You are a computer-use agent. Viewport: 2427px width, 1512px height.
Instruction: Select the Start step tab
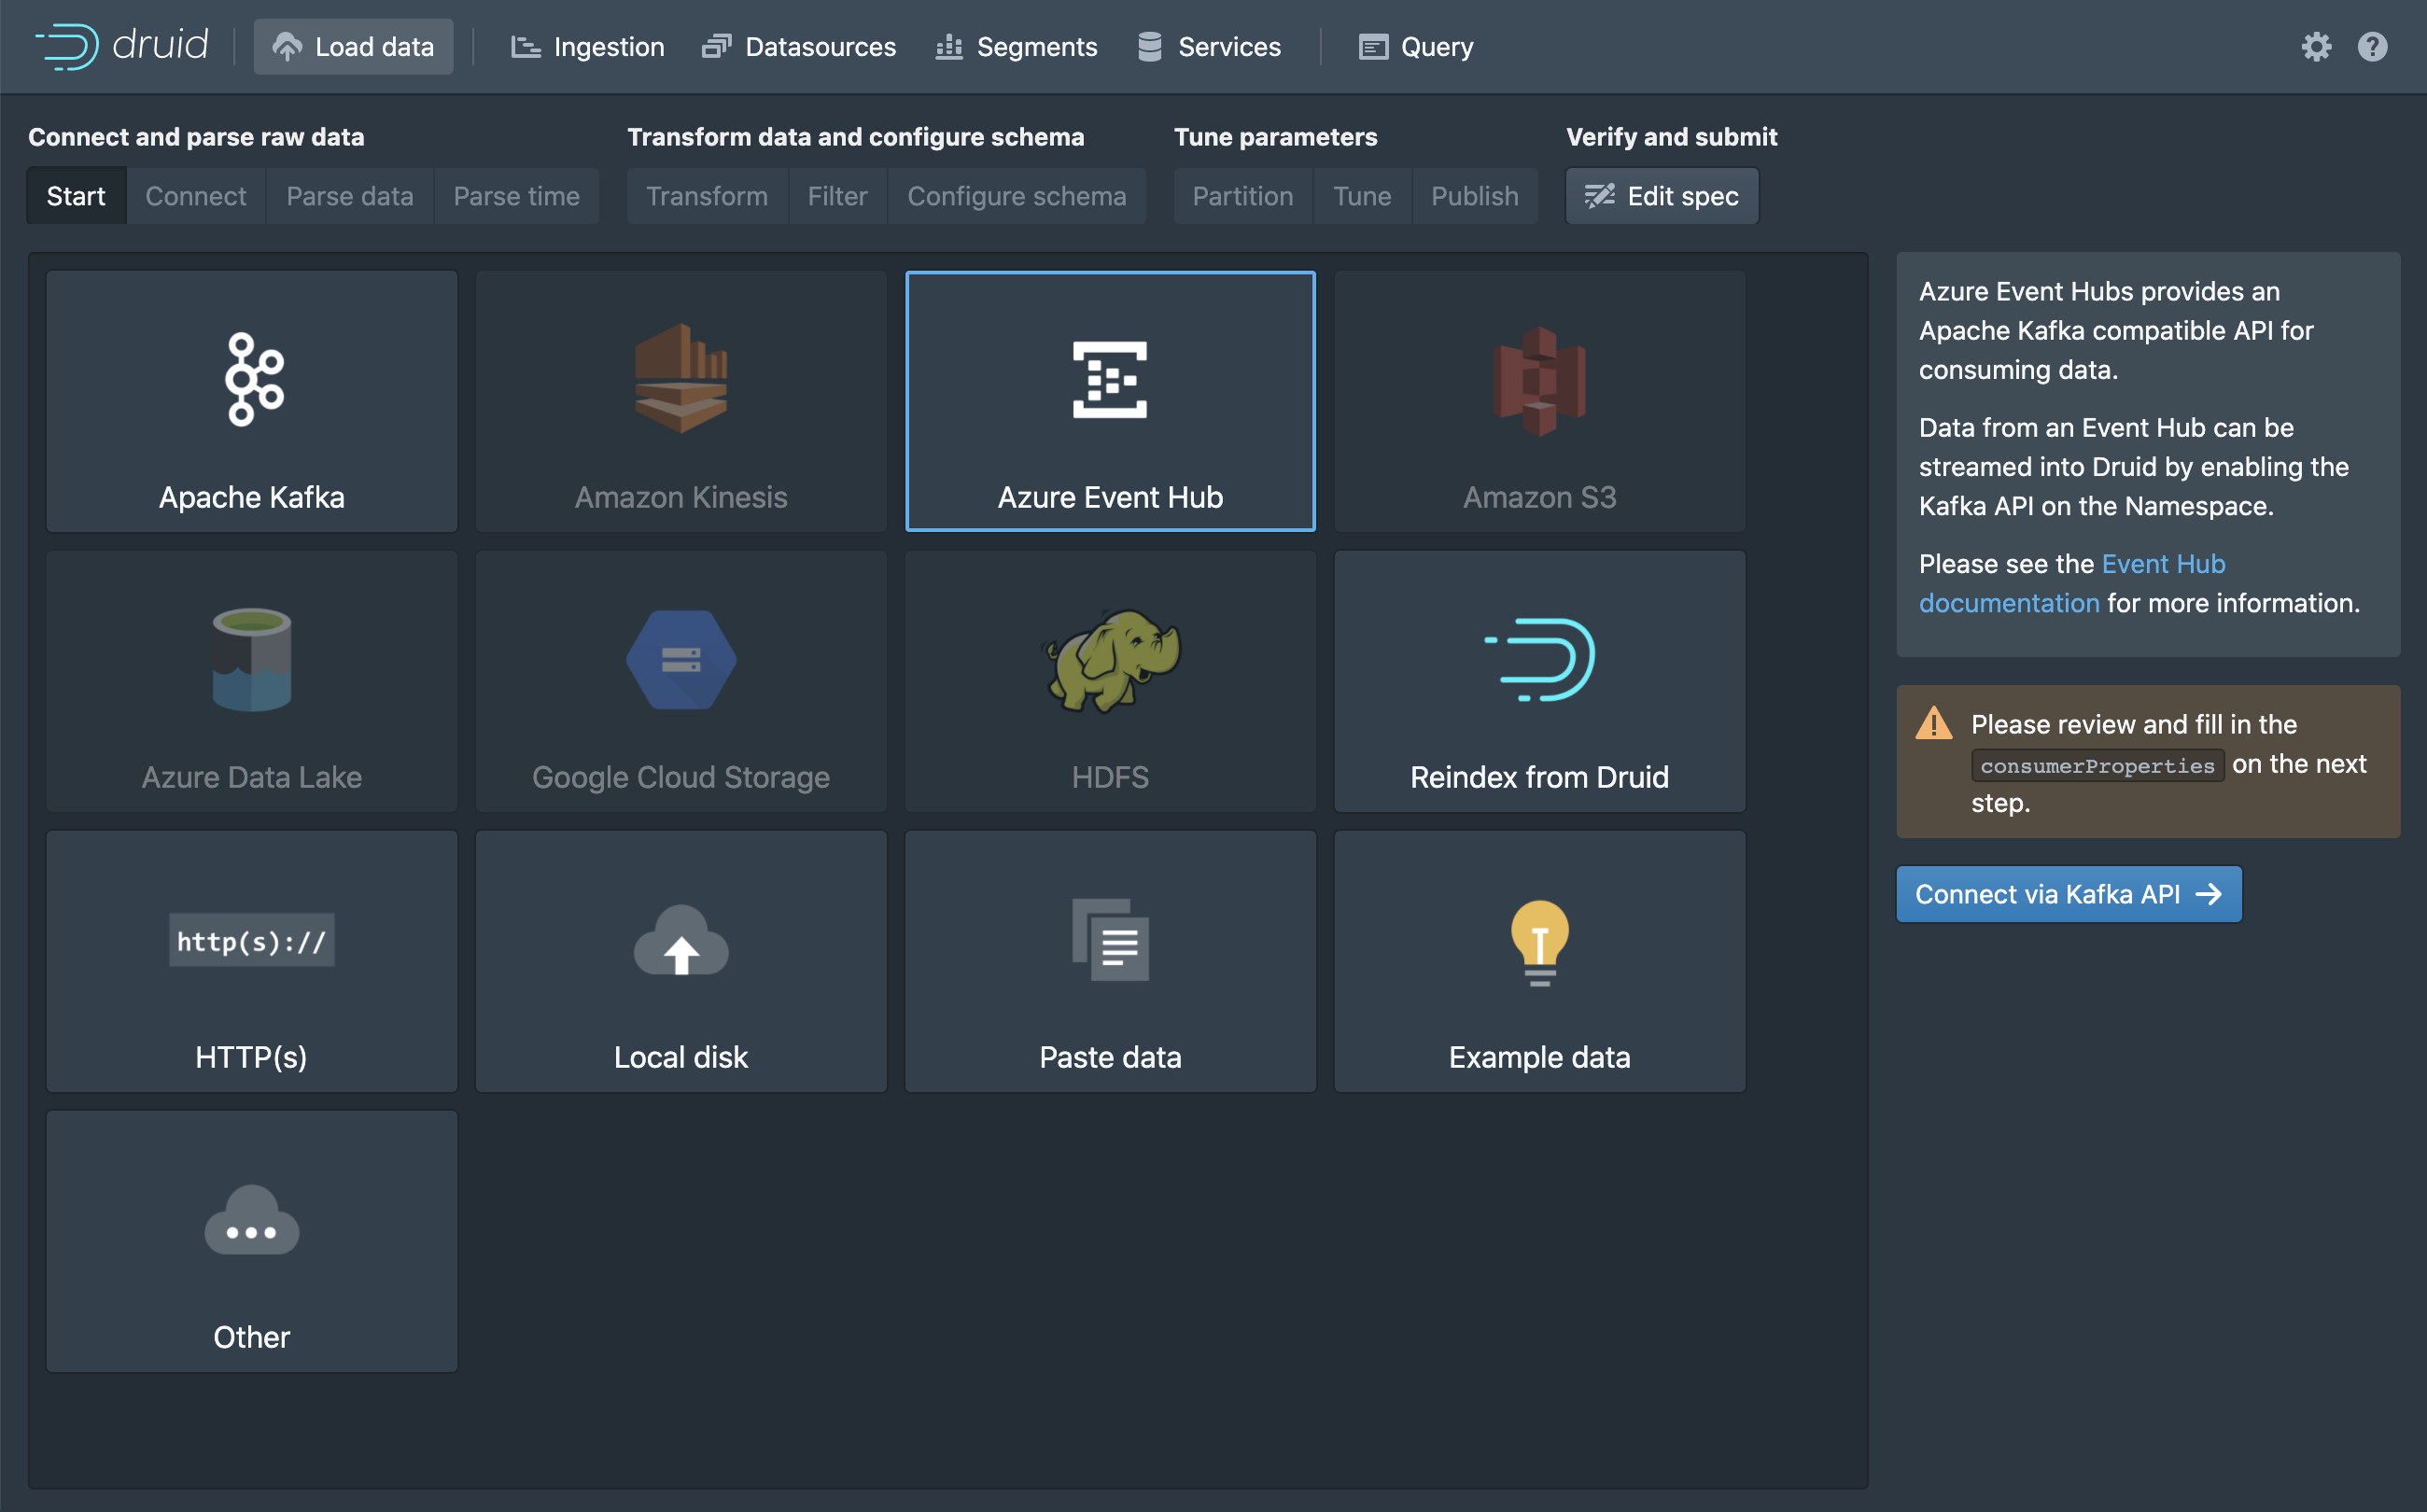click(x=76, y=196)
